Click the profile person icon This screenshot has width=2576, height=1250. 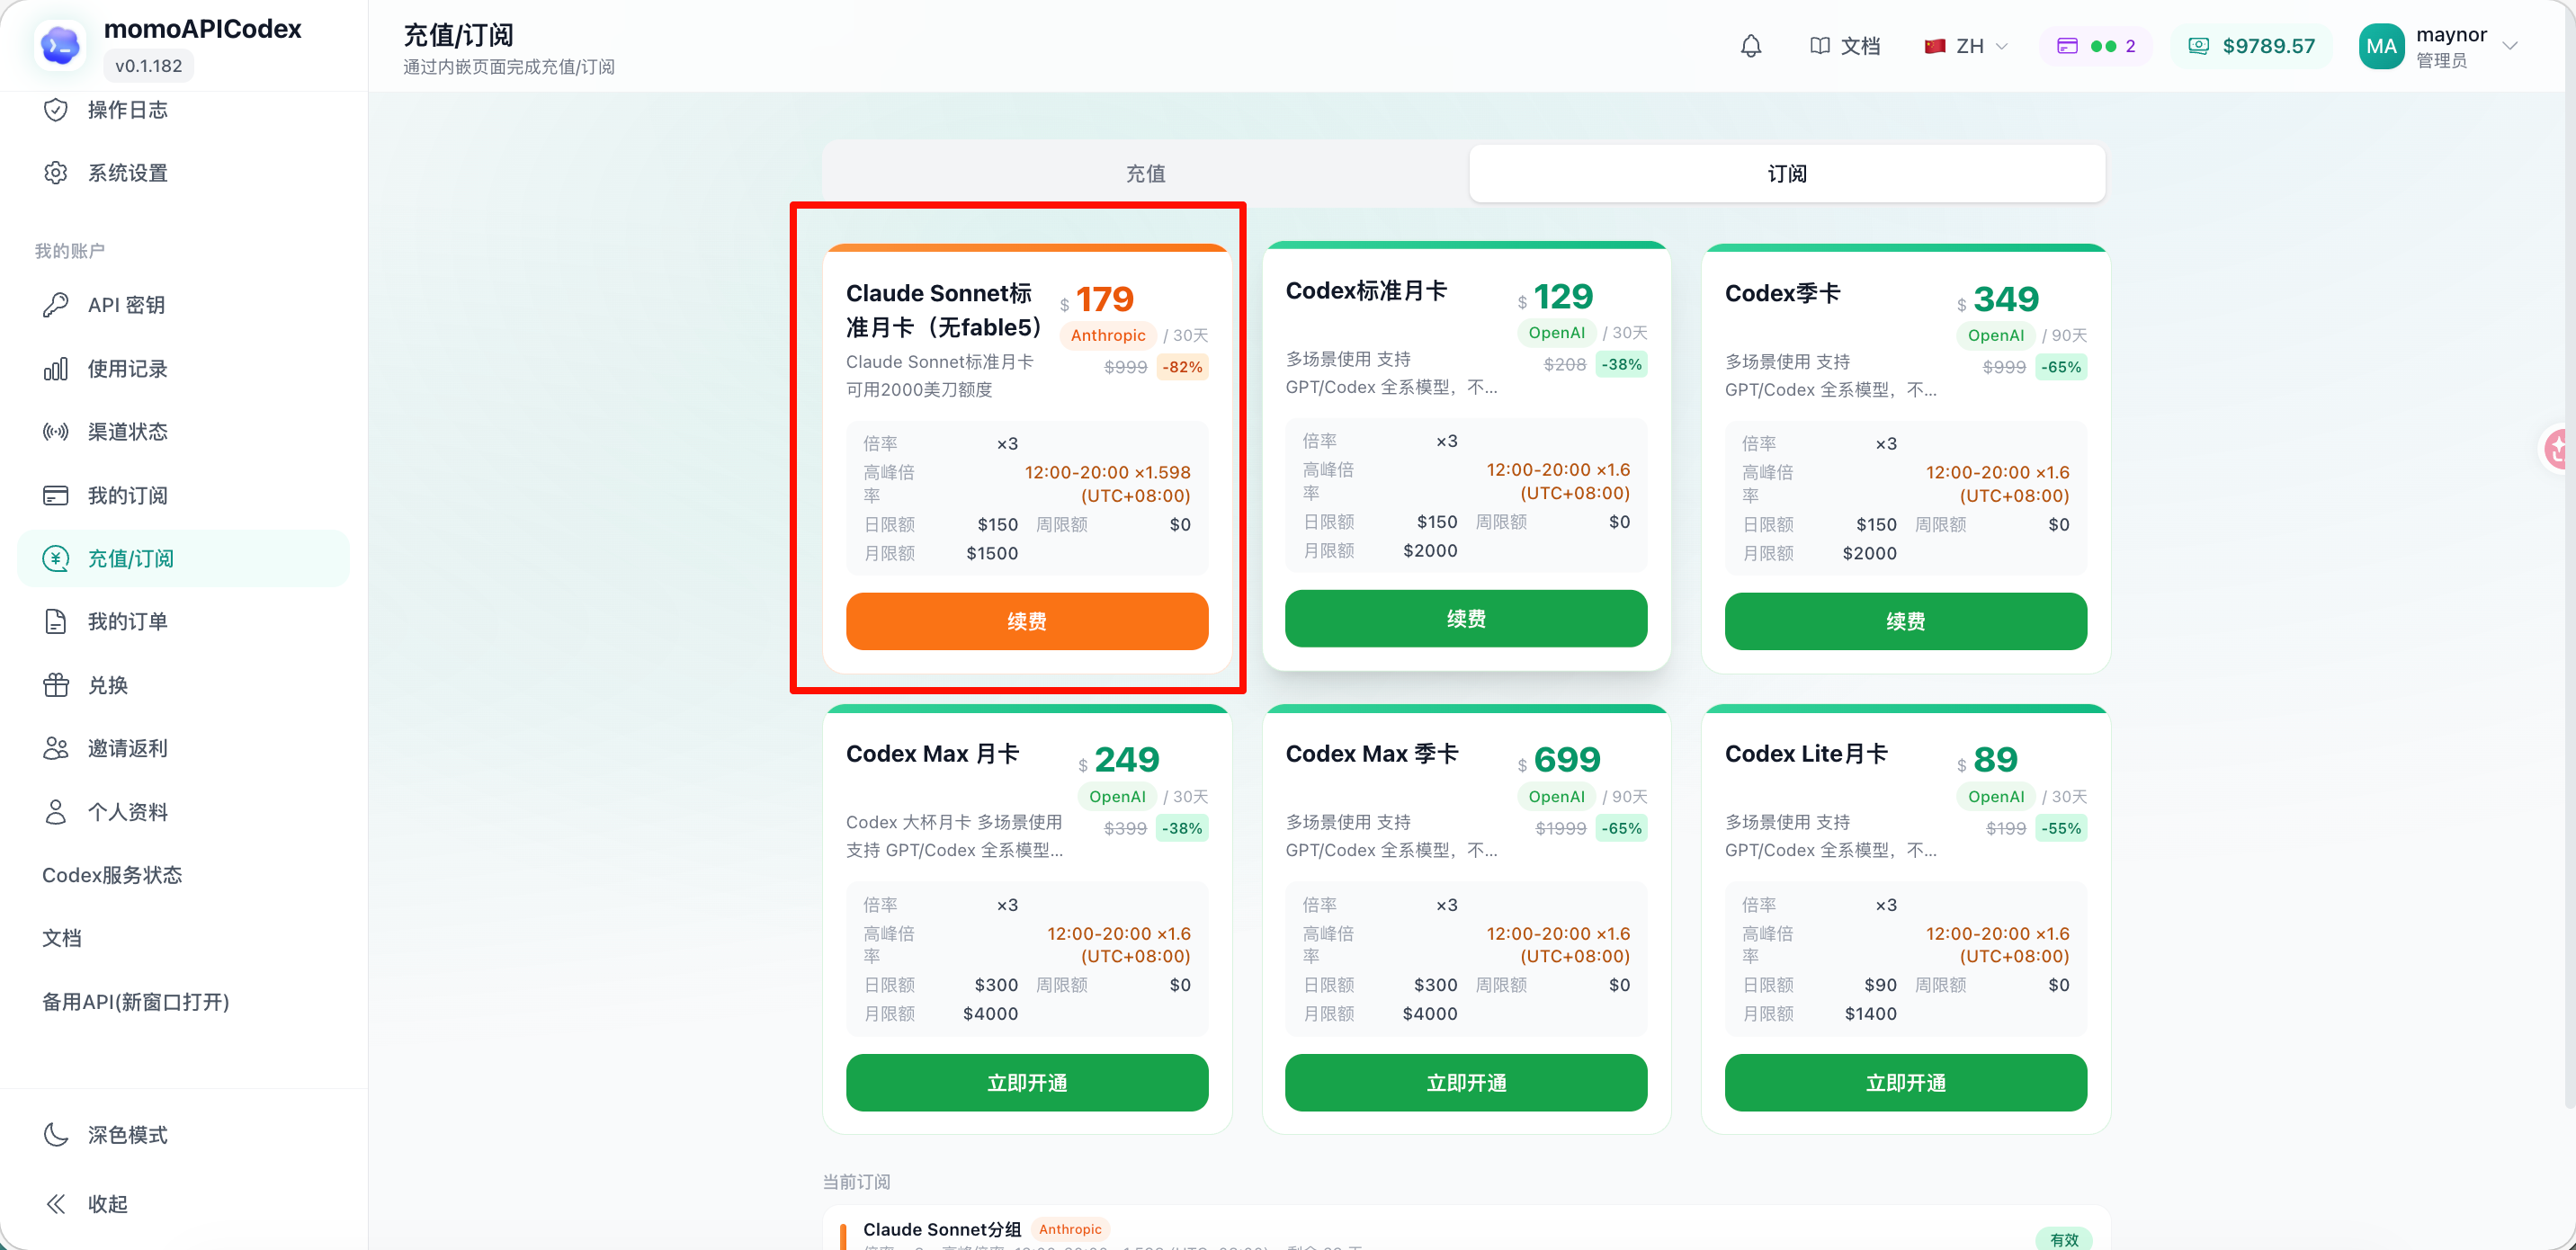pos(56,812)
